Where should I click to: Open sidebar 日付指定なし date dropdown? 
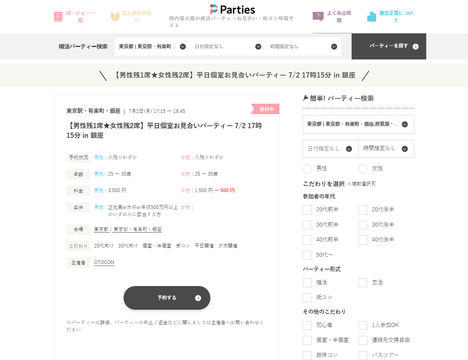(x=330, y=149)
